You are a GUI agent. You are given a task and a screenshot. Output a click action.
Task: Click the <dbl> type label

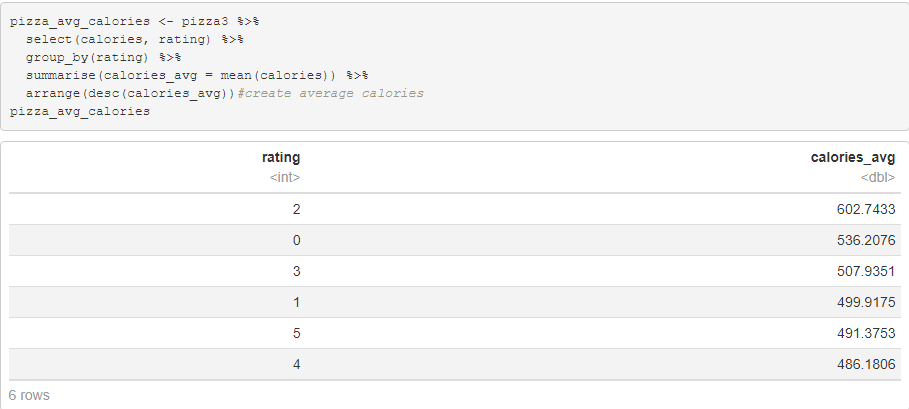877,177
